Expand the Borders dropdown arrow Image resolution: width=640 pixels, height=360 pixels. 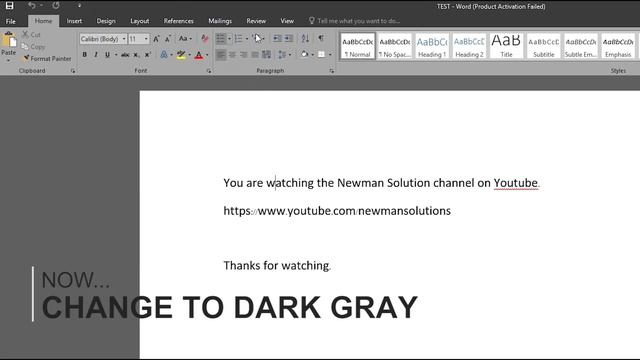[330, 55]
